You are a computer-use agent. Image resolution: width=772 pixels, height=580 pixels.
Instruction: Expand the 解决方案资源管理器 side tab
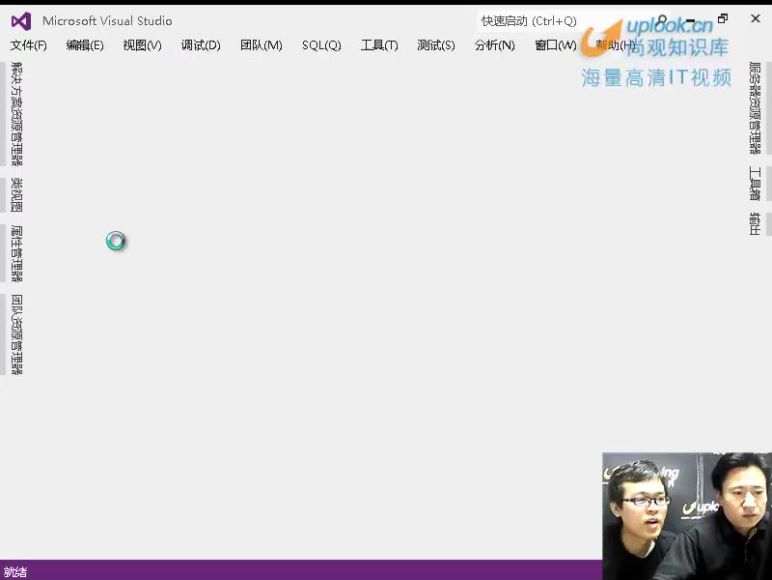(16, 114)
